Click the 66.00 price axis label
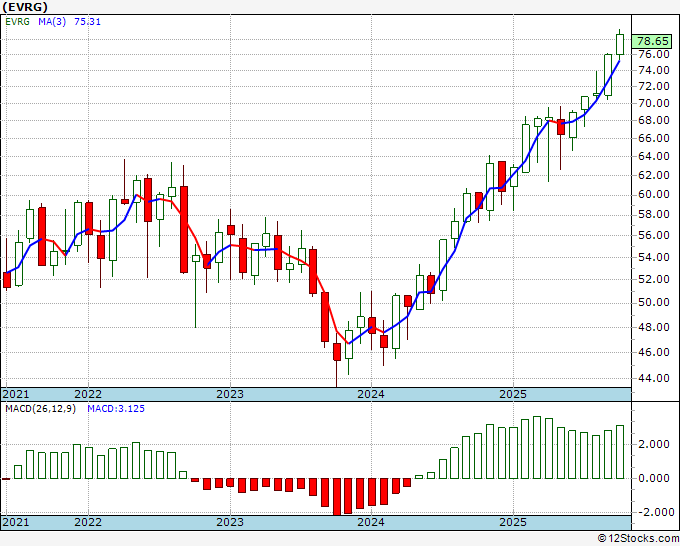The width and height of the screenshot is (680, 546). tap(654, 138)
